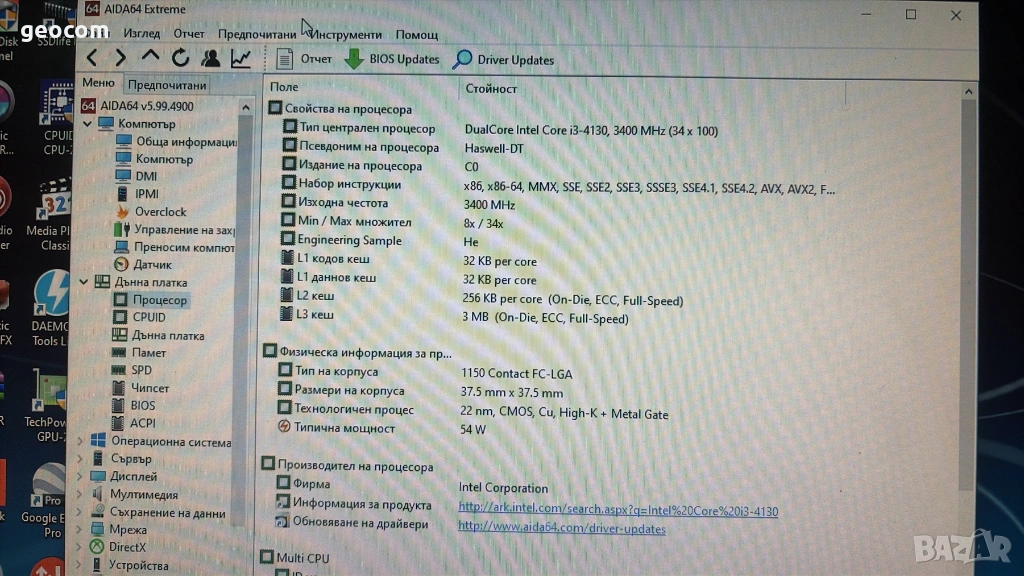Expand the DirectX tree node
The width and height of the screenshot is (1024, 576).
point(84,547)
